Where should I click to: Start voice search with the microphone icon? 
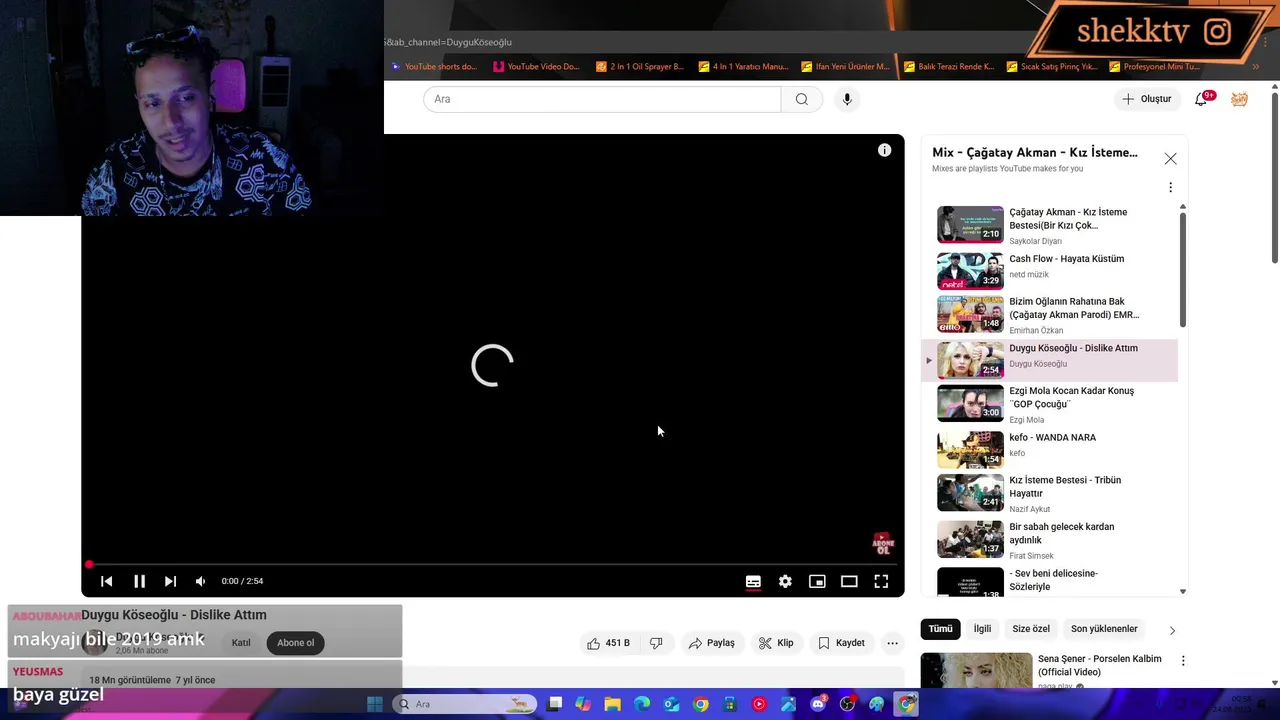(847, 99)
